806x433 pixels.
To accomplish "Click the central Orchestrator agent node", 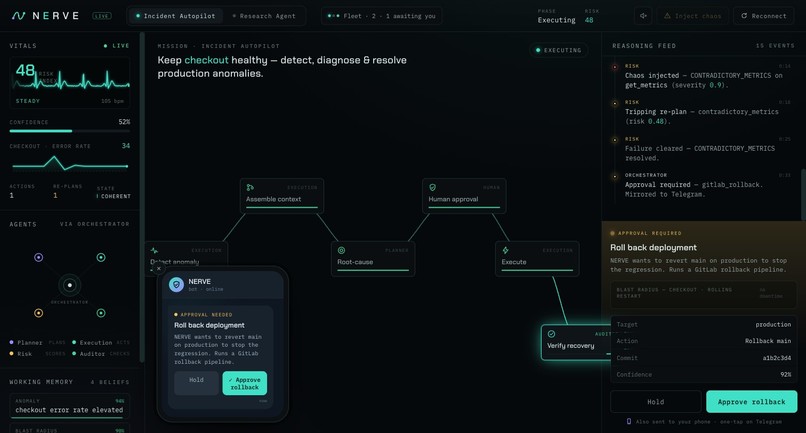I will pos(69,285).
